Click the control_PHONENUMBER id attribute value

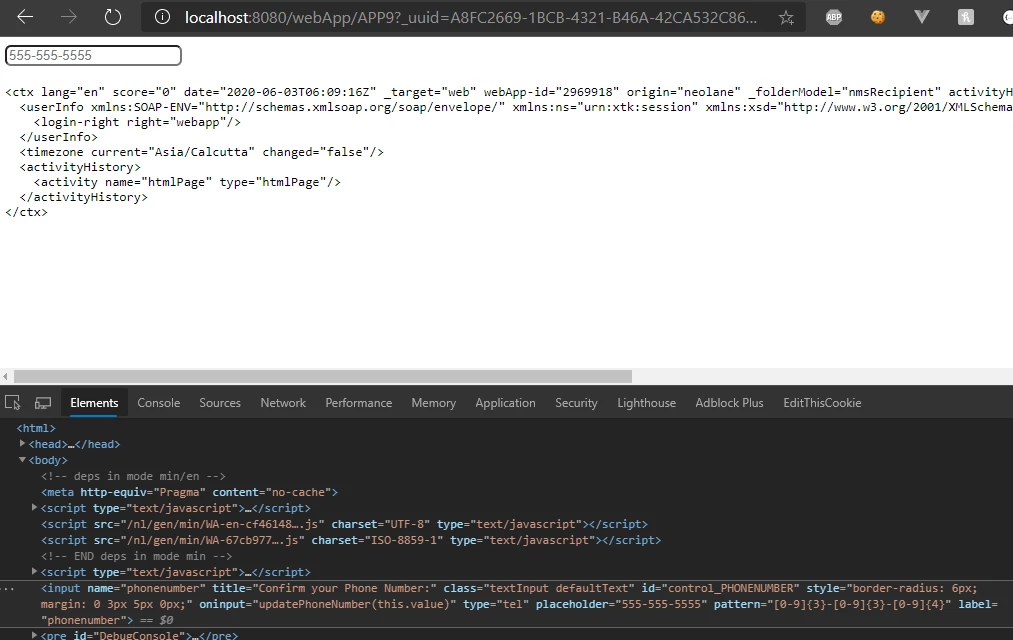tap(730, 588)
